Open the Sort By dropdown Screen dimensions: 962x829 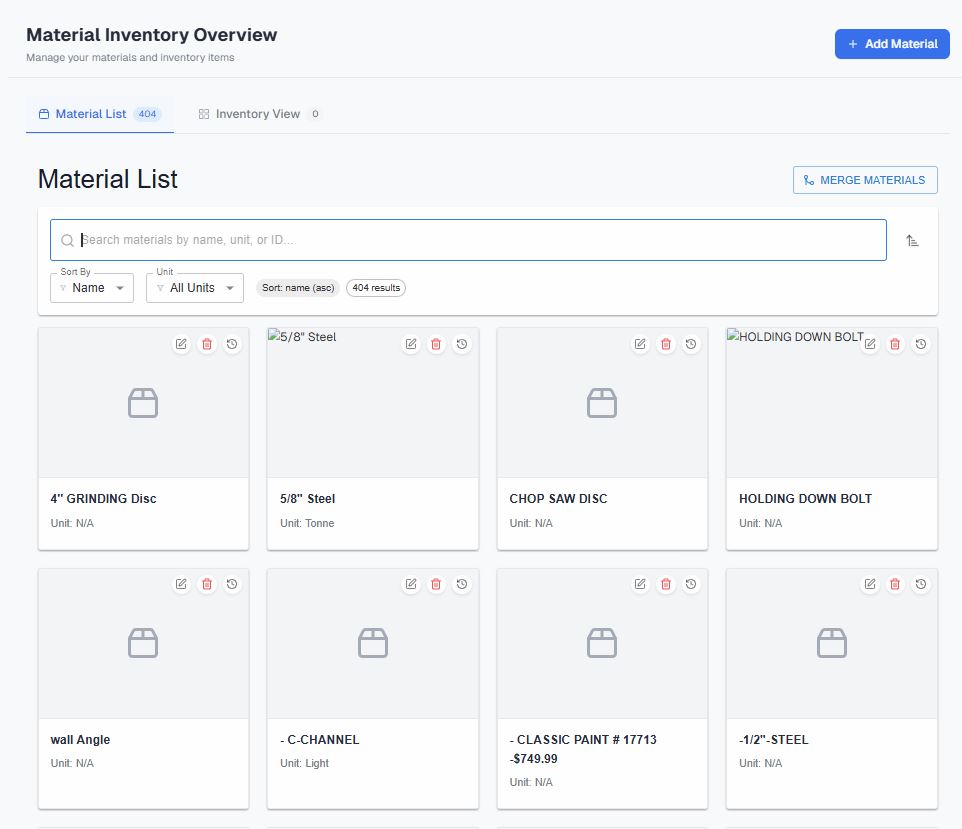(91, 288)
